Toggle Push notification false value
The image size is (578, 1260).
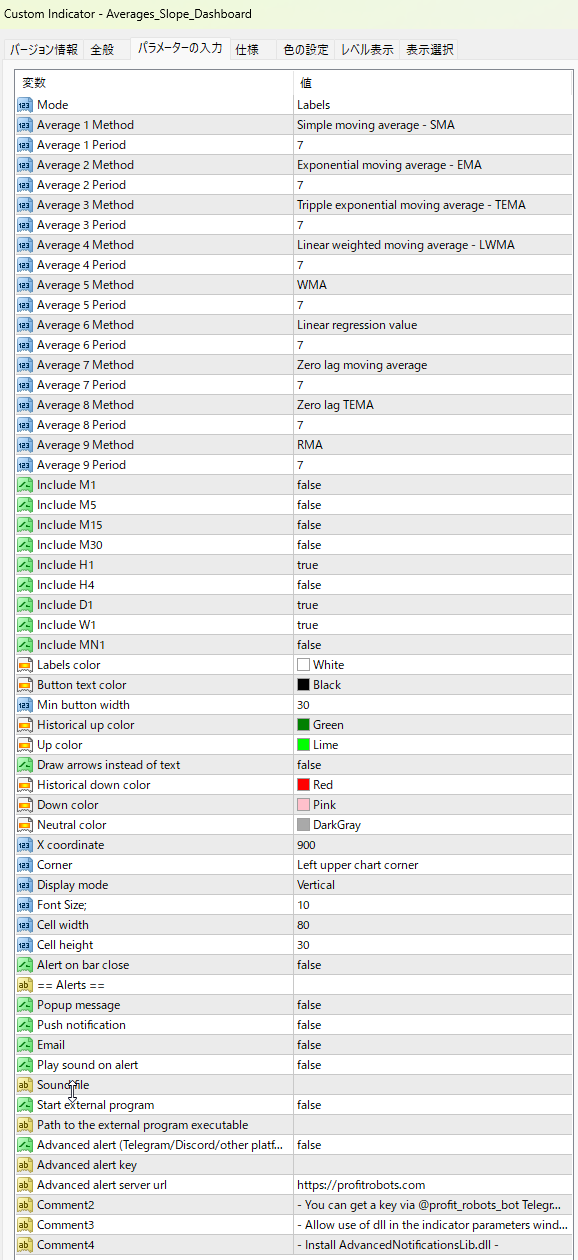point(433,1025)
